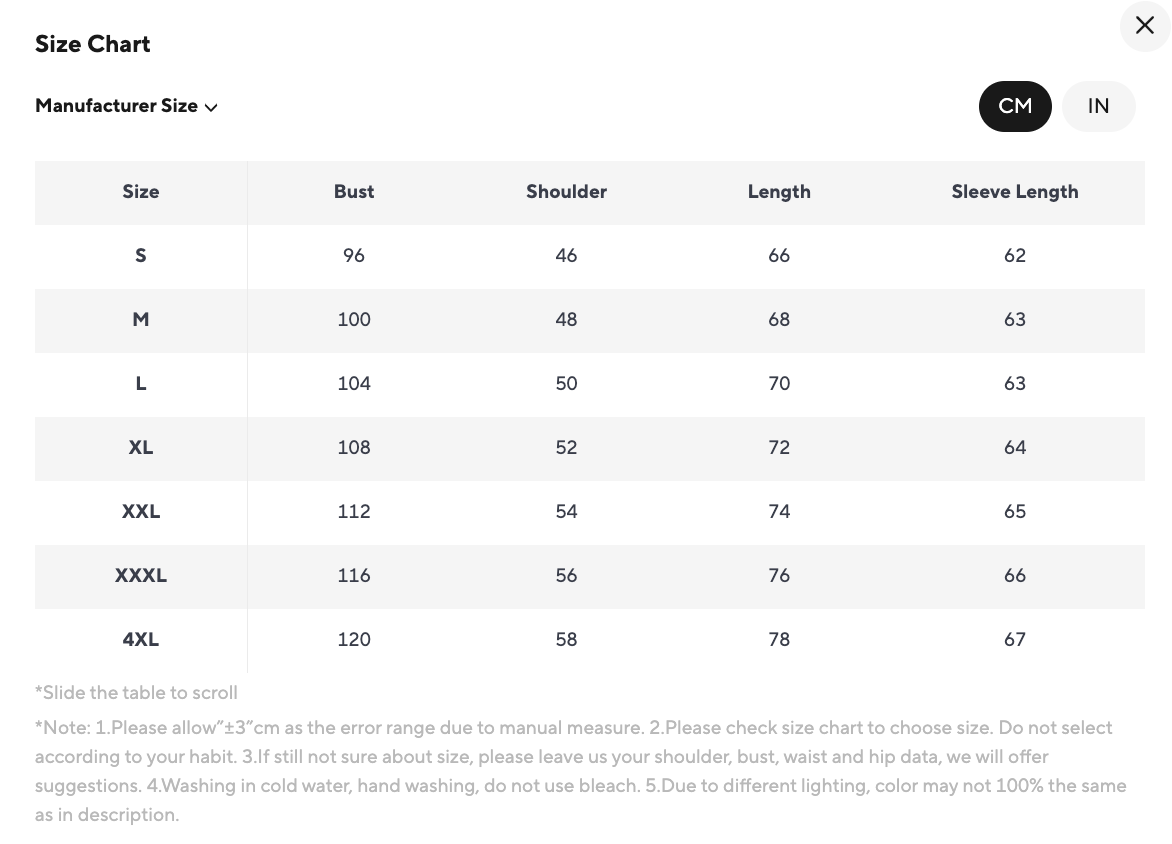The width and height of the screenshot is (1172, 844).
Task: Close the Size Chart dialog
Action: click(1145, 26)
